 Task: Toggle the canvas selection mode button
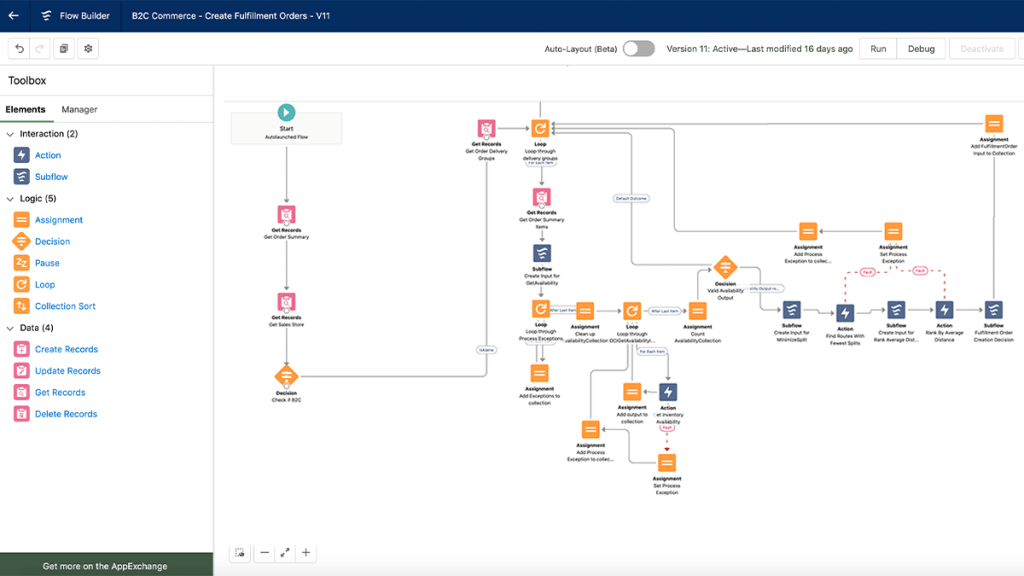click(240, 552)
